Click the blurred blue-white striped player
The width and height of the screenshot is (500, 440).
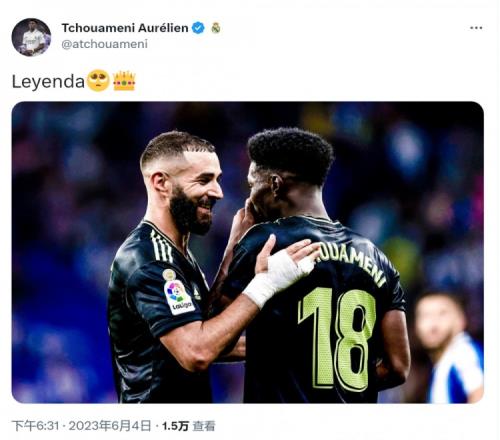pos(448,347)
